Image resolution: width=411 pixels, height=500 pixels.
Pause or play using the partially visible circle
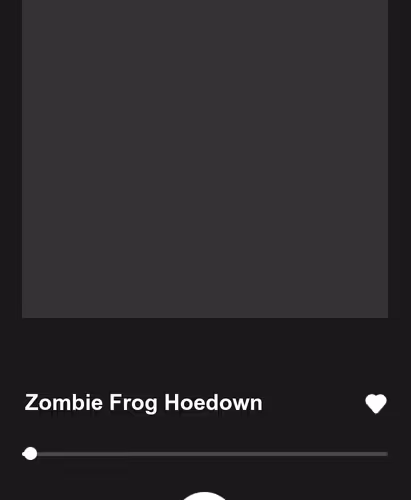point(204,496)
